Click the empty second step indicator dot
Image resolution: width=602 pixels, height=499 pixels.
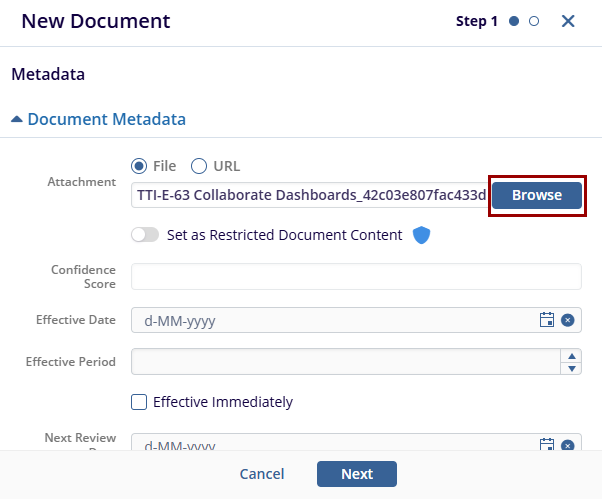click(x=534, y=21)
